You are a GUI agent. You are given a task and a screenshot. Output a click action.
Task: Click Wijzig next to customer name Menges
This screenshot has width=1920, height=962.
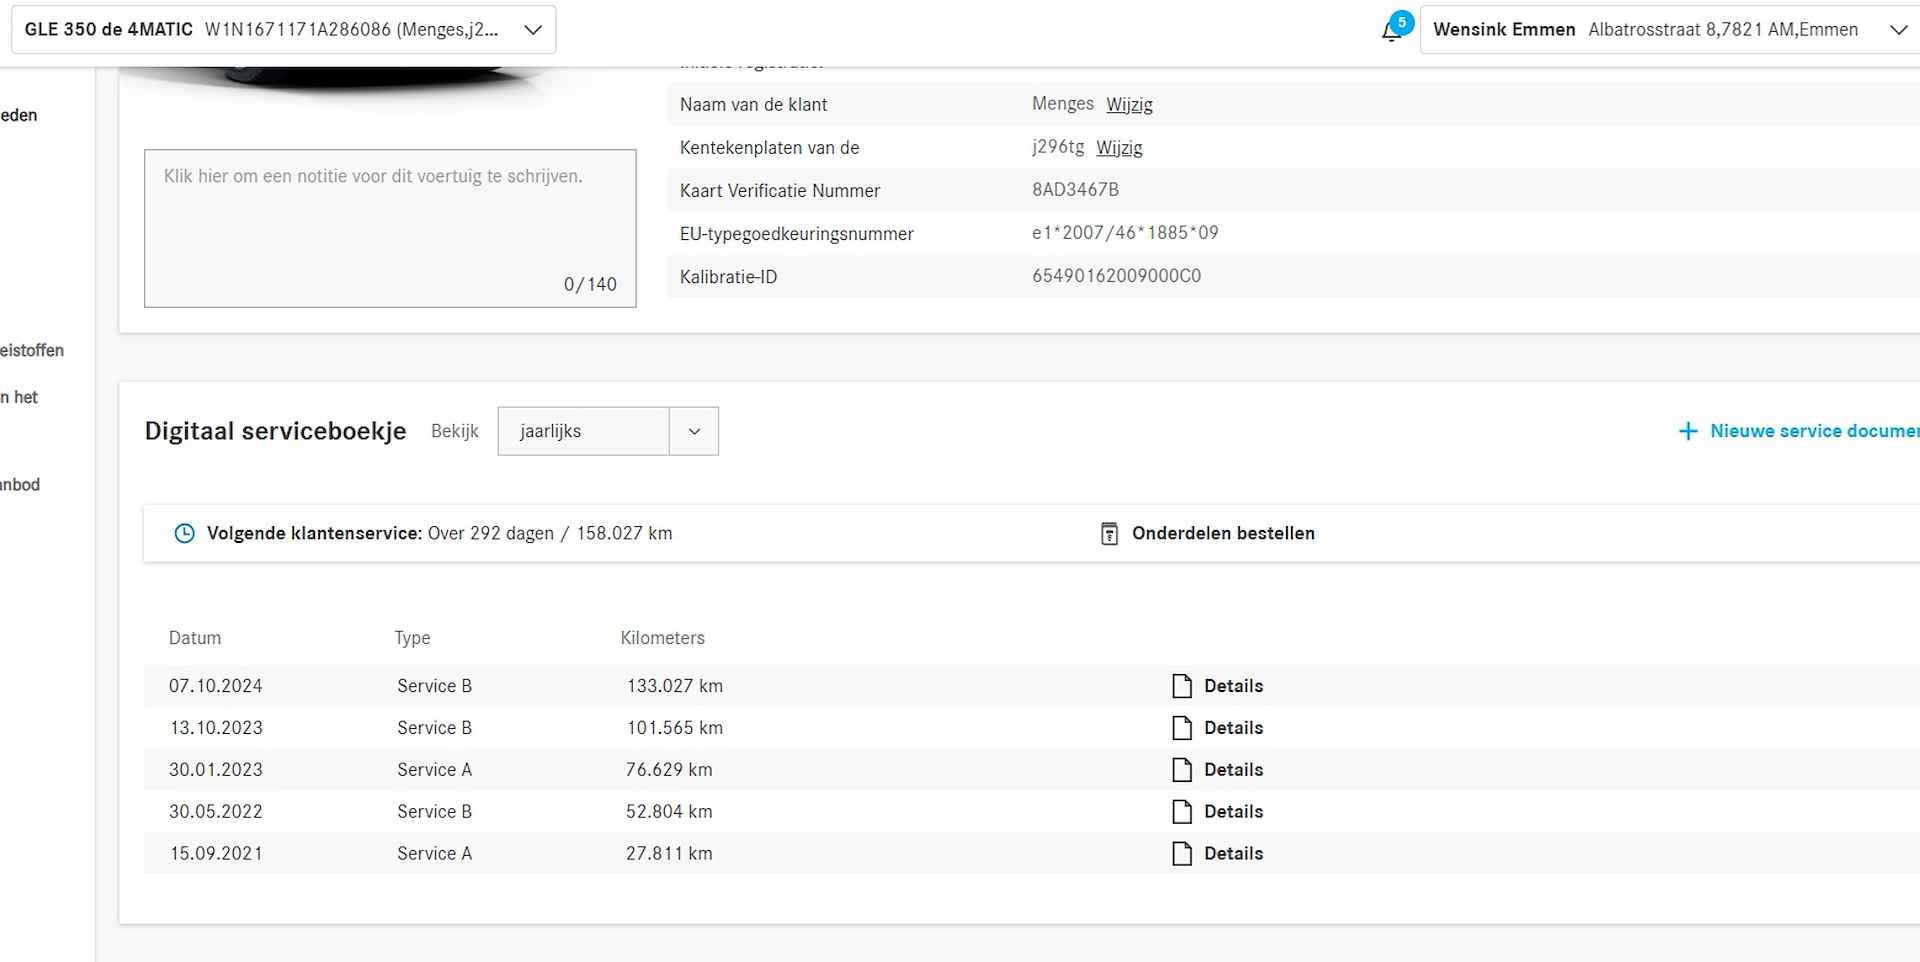point(1129,105)
